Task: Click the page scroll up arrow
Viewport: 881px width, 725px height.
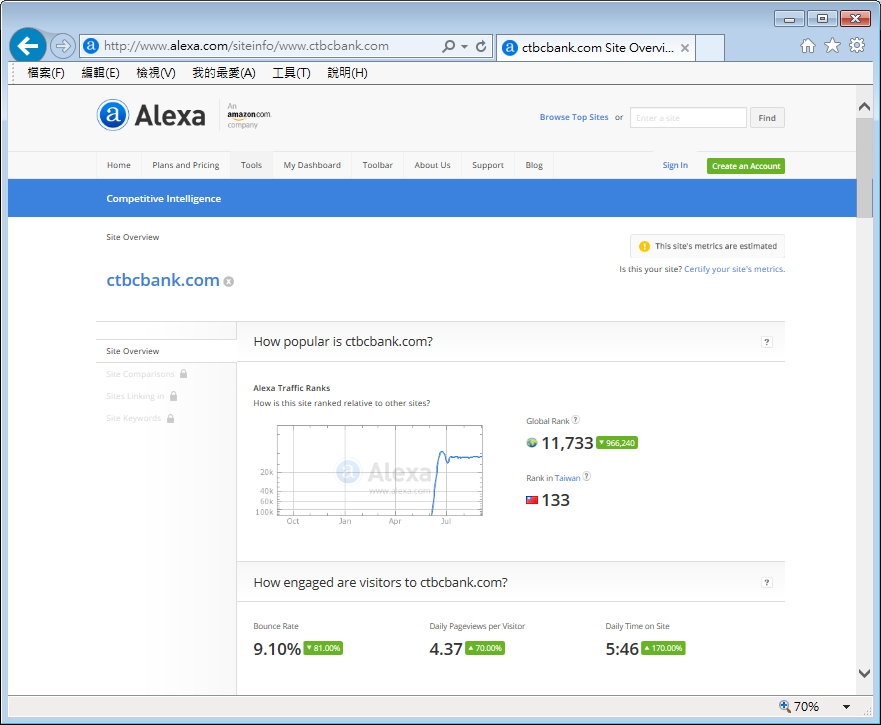Action: pyautogui.click(x=864, y=107)
